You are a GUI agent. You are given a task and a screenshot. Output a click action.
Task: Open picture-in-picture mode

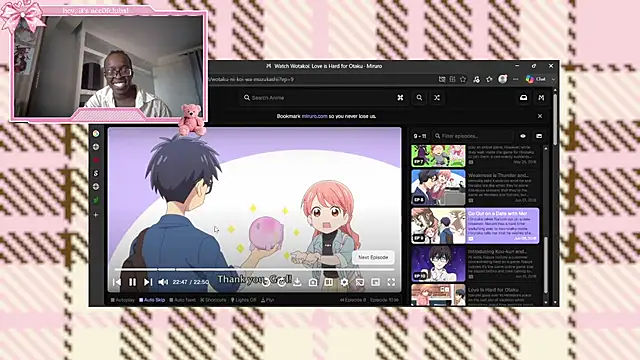[375, 282]
